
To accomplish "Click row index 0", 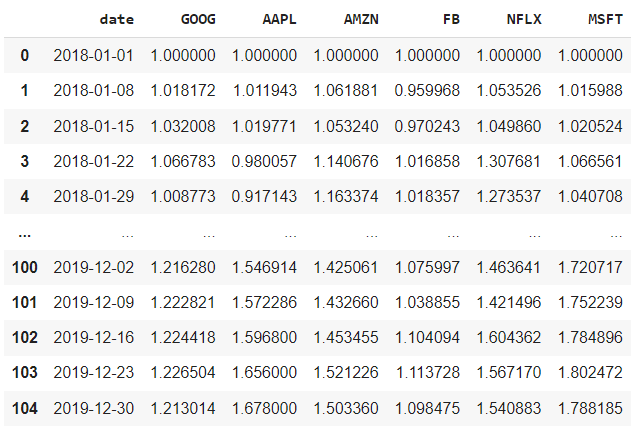I will (x=25, y=56).
